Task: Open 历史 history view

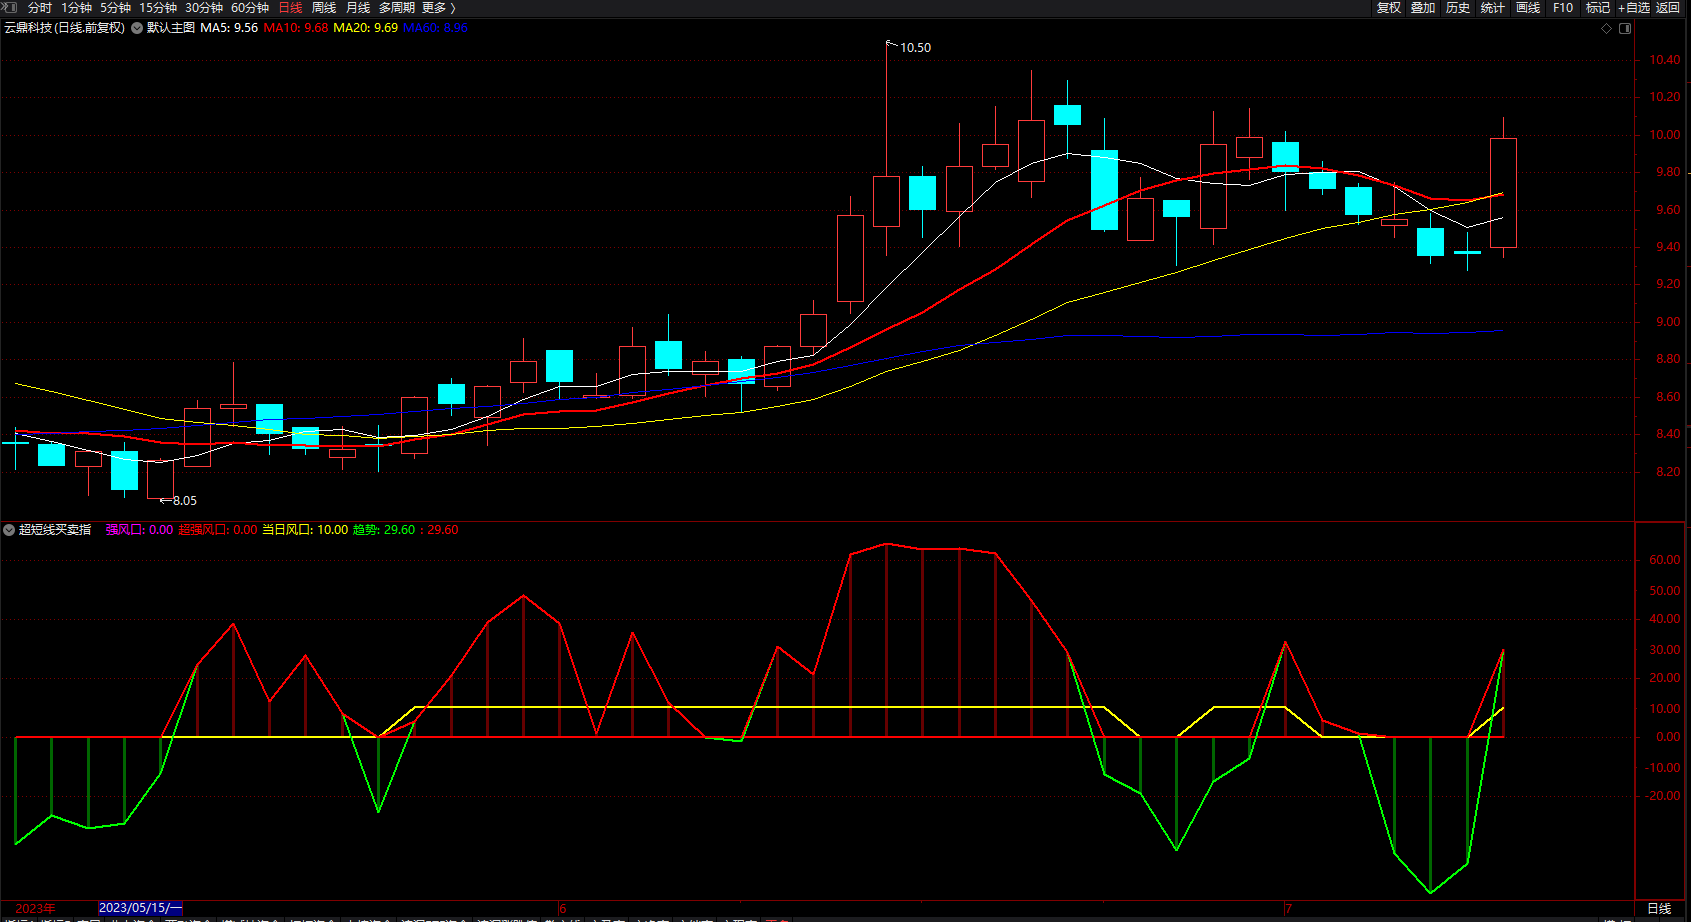Action: (x=1458, y=8)
